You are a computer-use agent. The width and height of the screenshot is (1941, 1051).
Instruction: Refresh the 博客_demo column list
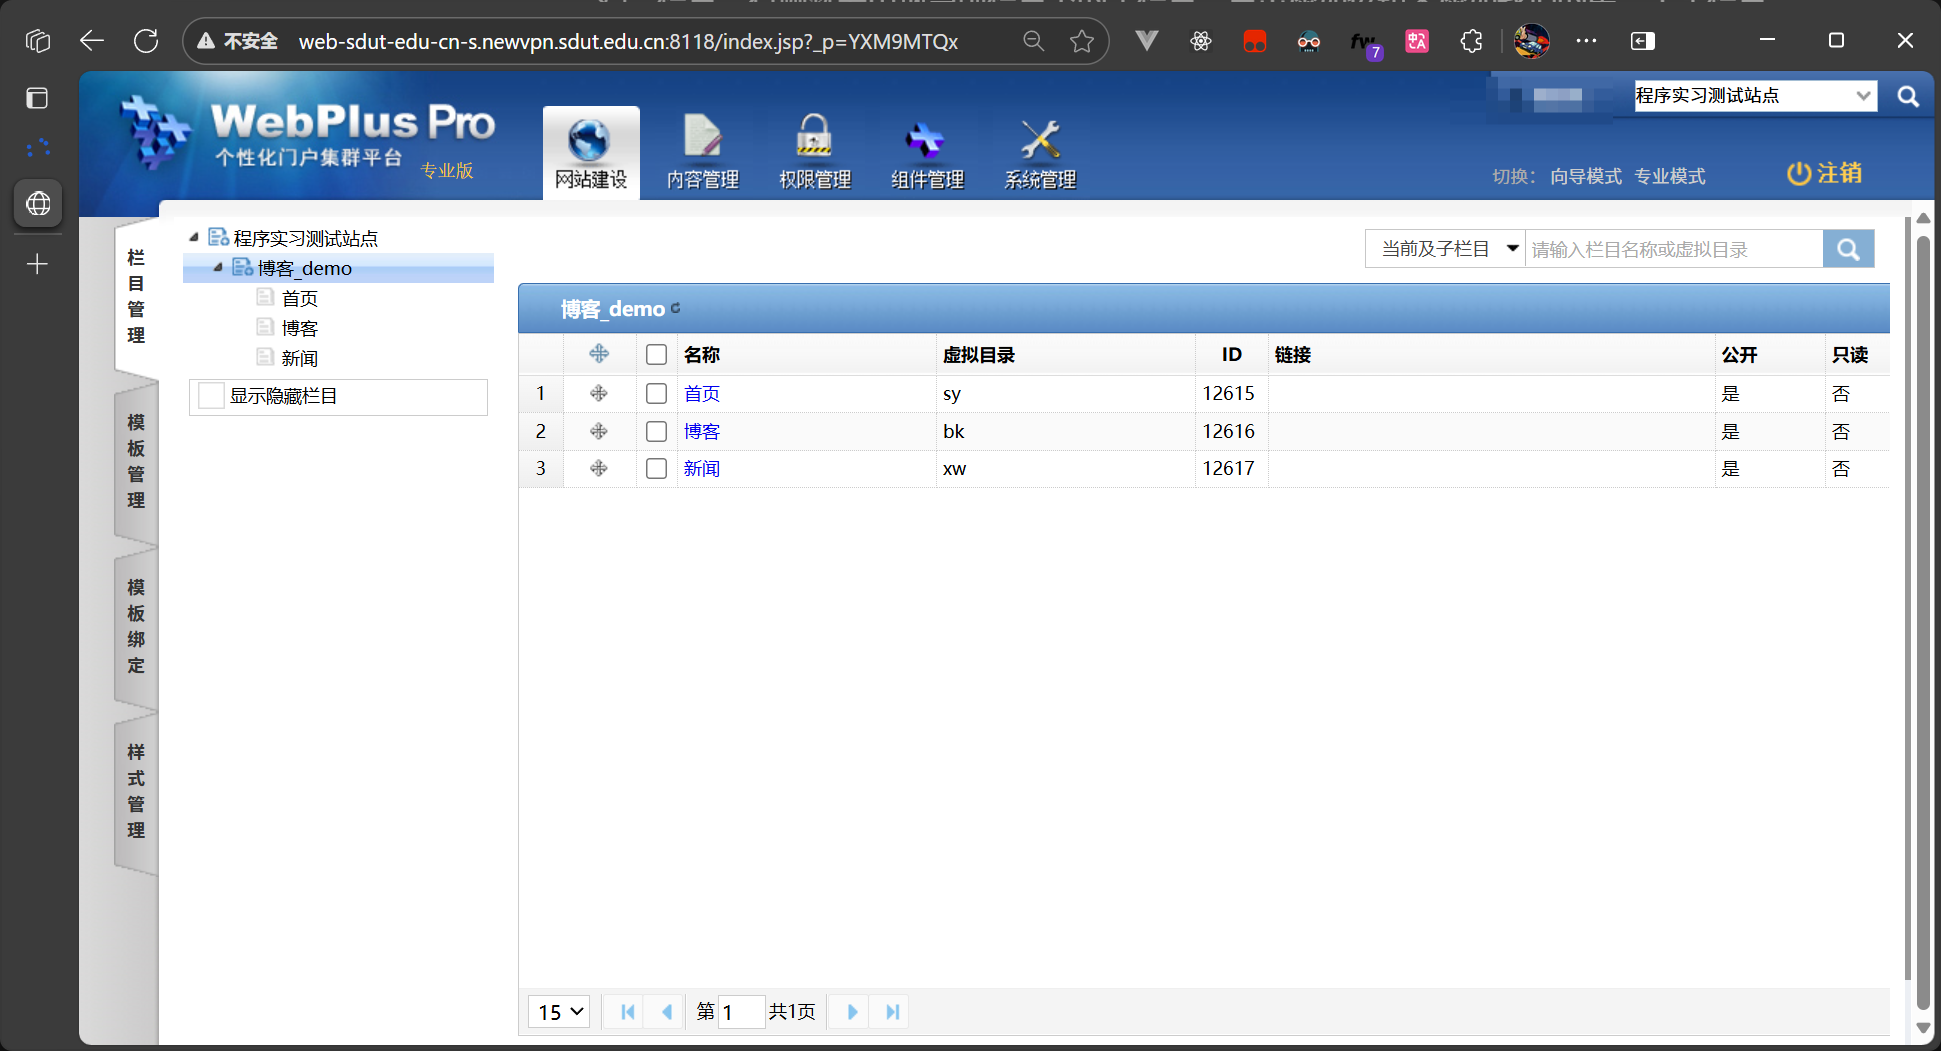tap(676, 310)
